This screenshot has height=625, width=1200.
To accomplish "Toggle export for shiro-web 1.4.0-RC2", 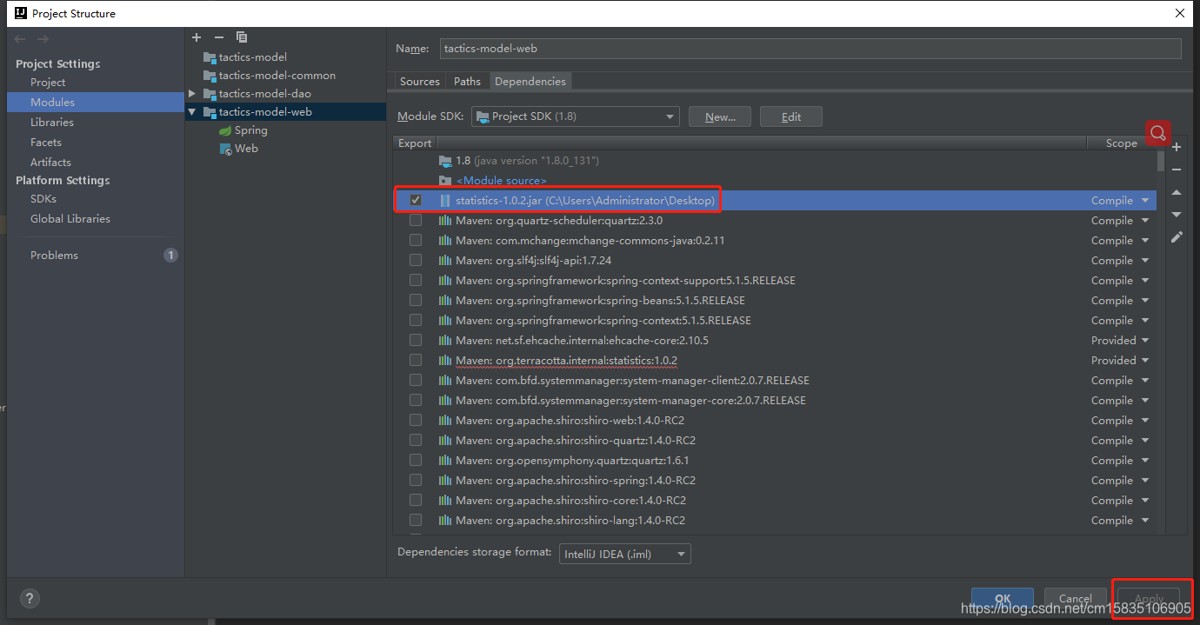I will tap(416, 420).
